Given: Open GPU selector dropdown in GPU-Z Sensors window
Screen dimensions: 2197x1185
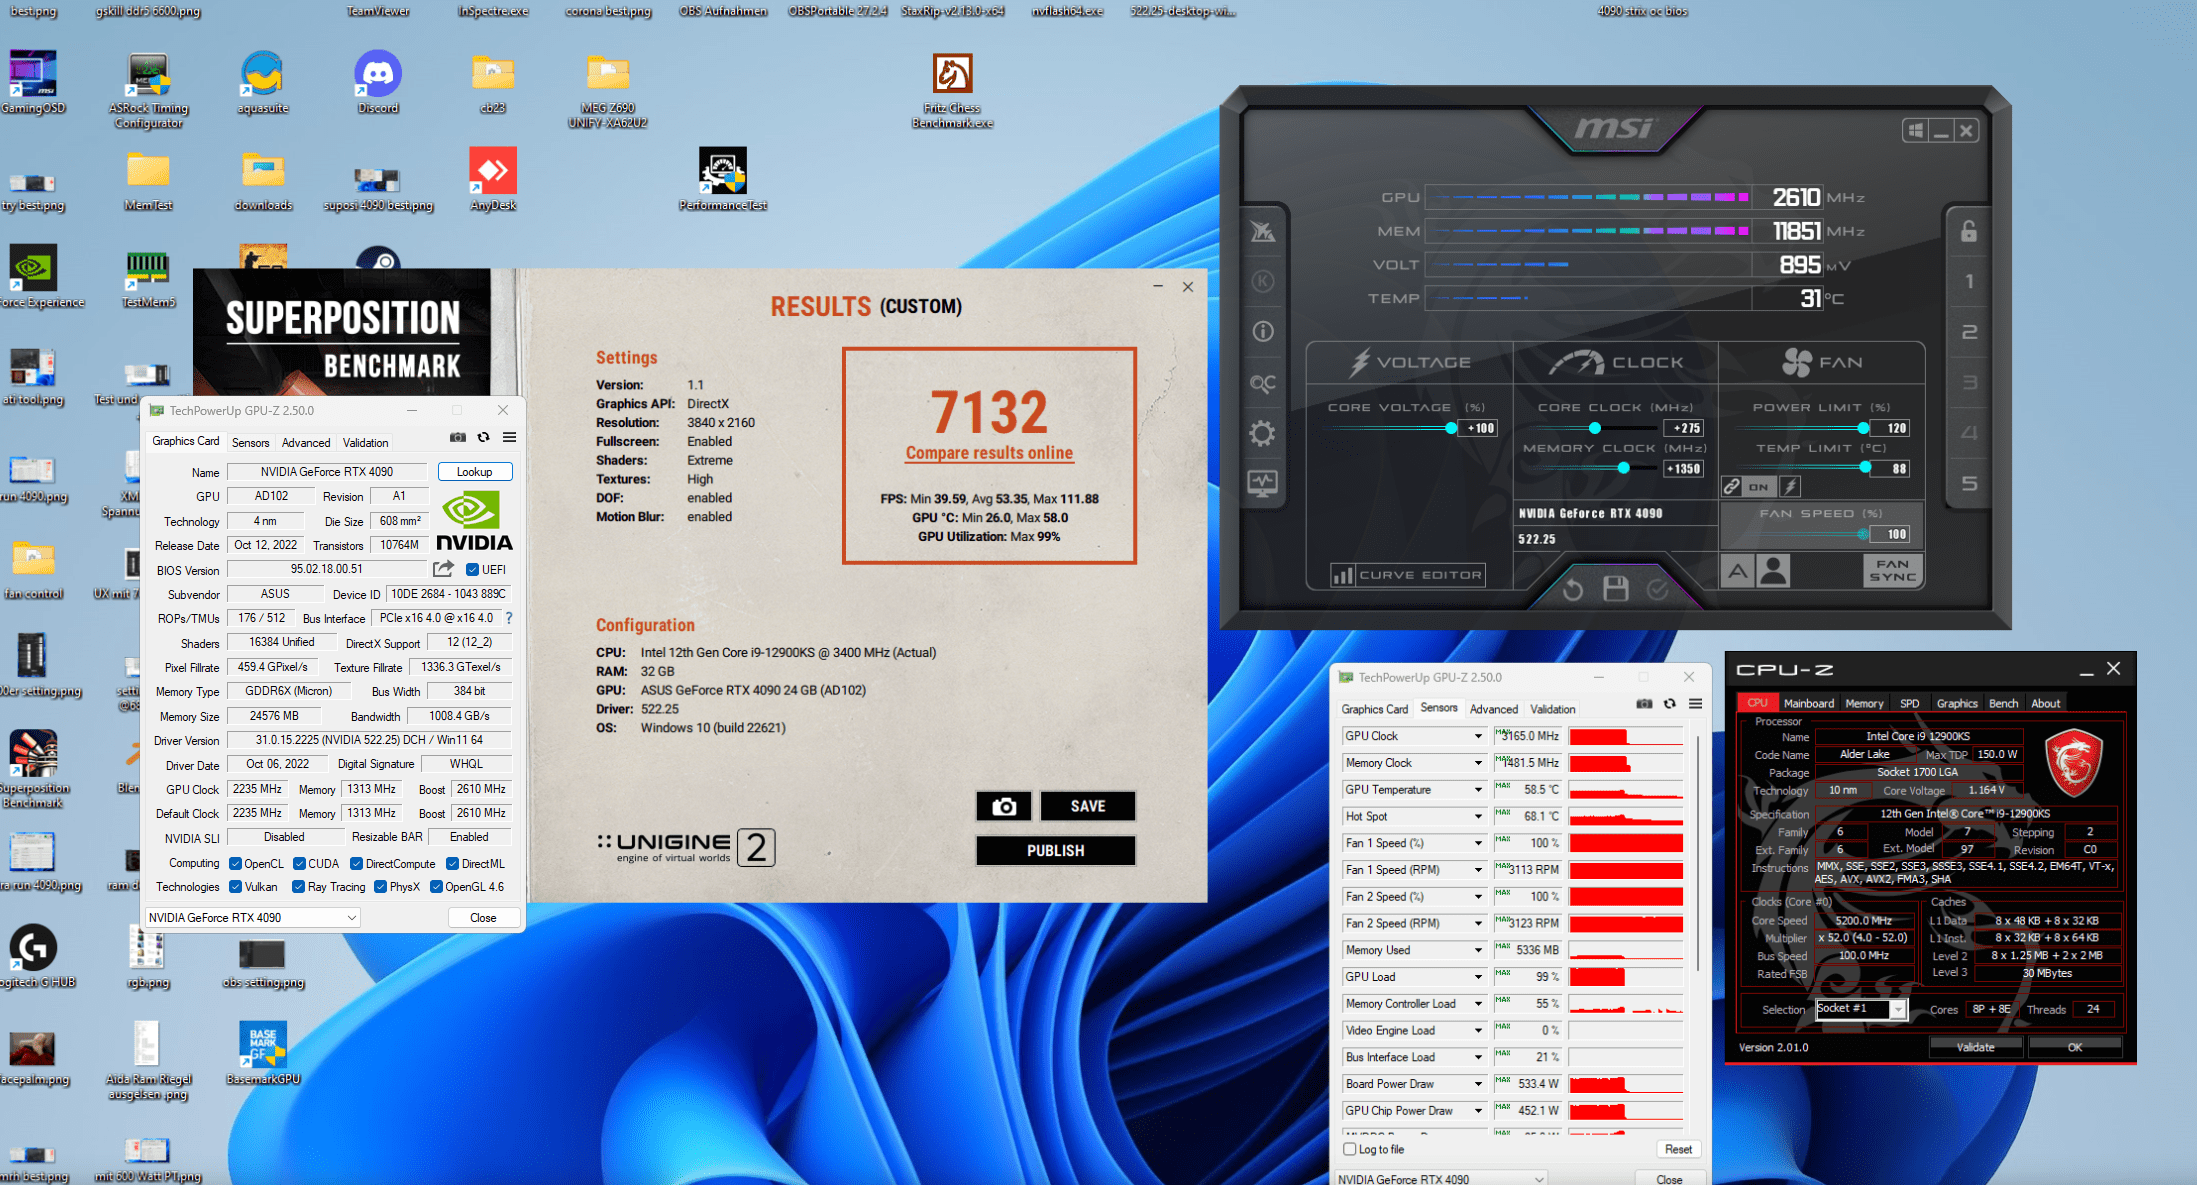Looking at the screenshot, I should click(1442, 1179).
